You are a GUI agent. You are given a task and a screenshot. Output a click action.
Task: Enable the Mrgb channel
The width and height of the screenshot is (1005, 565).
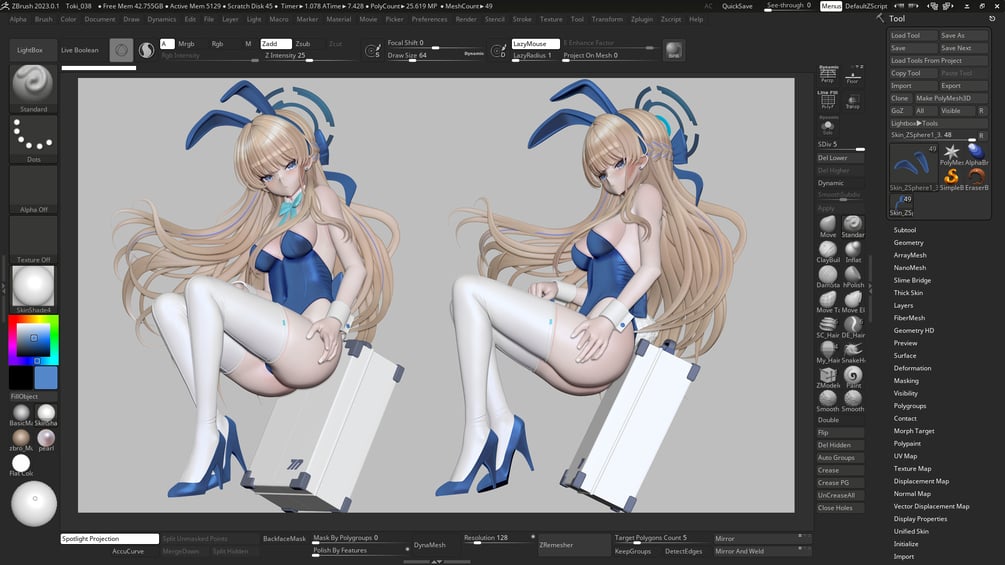(186, 44)
